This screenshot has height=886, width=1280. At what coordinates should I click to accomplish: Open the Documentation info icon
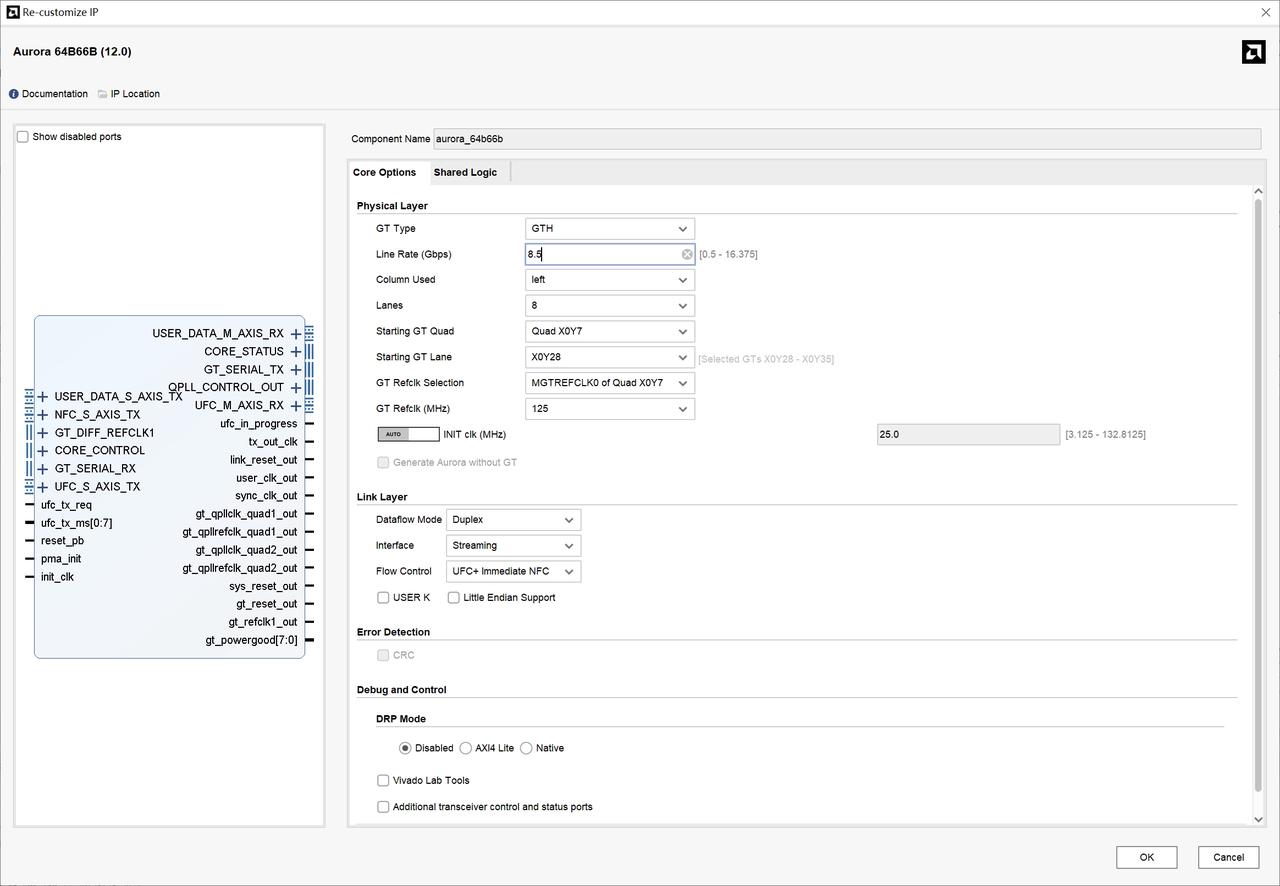[x=14, y=94]
